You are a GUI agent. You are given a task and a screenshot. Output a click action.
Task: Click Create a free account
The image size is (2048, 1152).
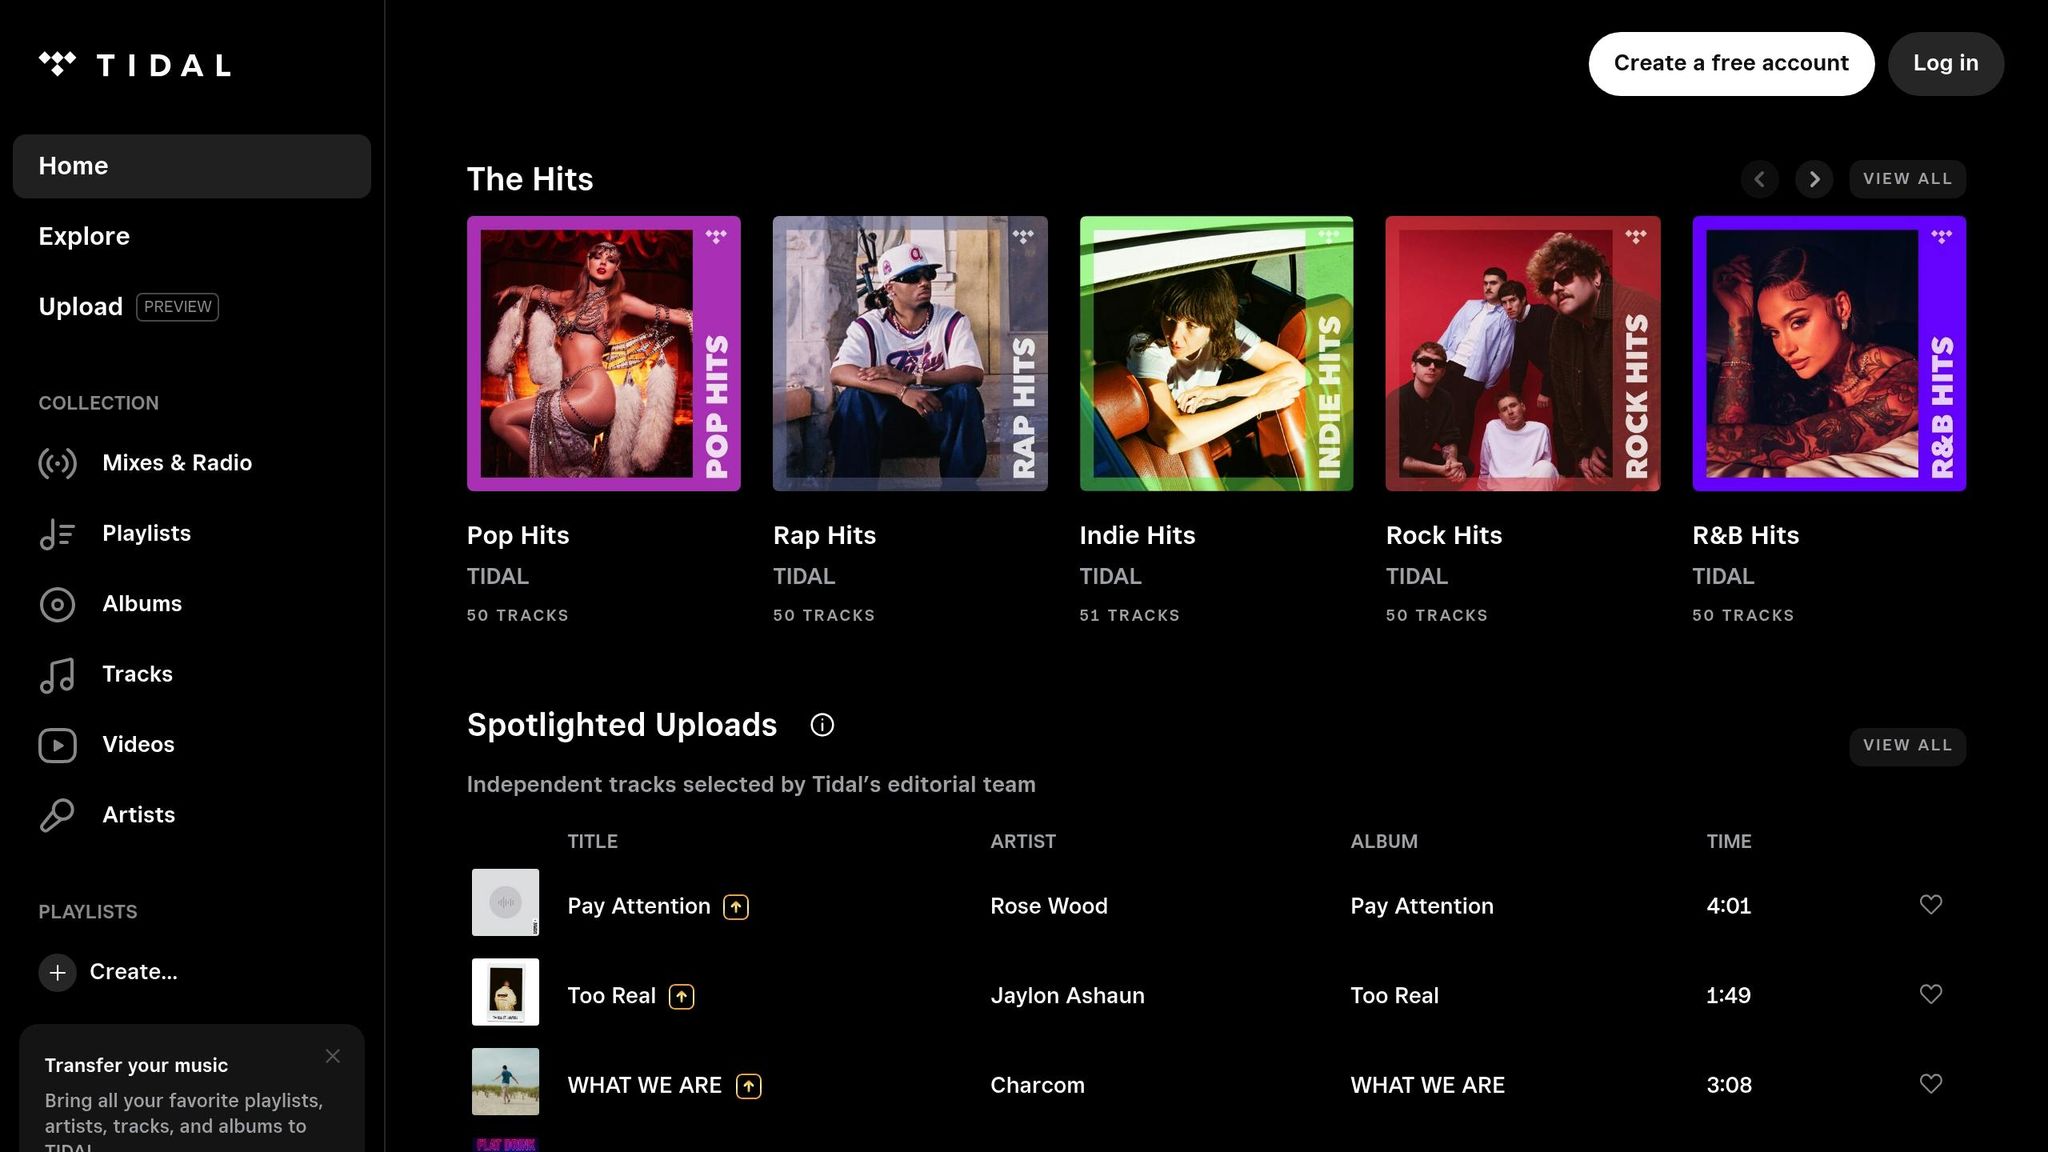pyautogui.click(x=1730, y=63)
